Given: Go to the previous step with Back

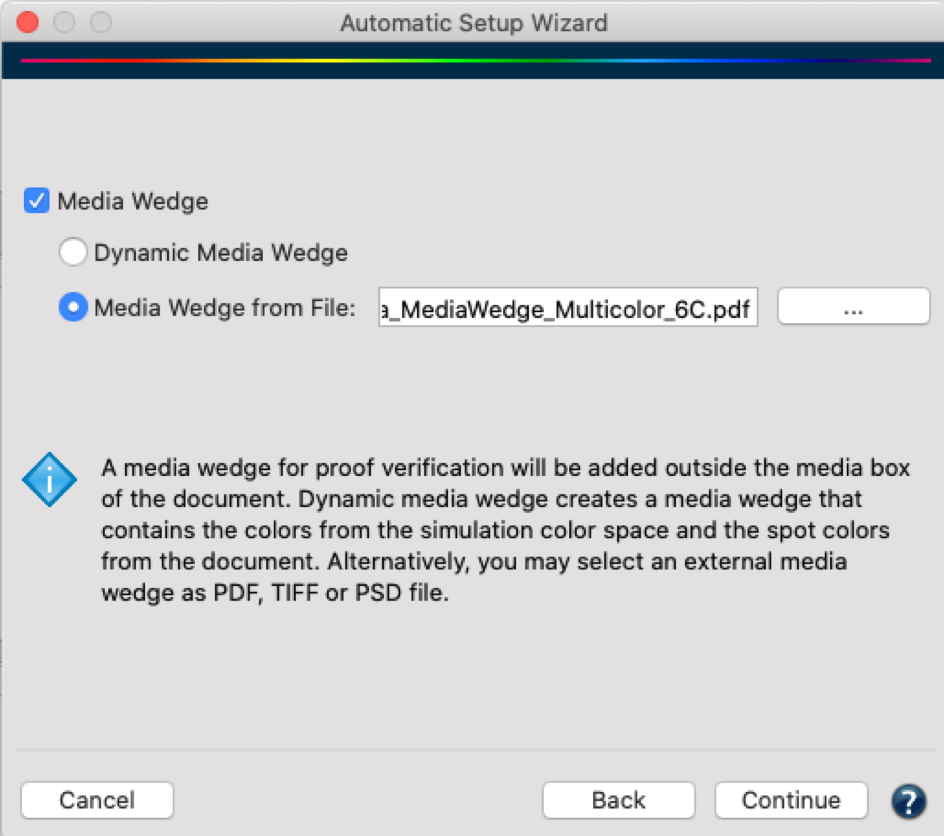Looking at the screenshot, I should coord(618,800).
